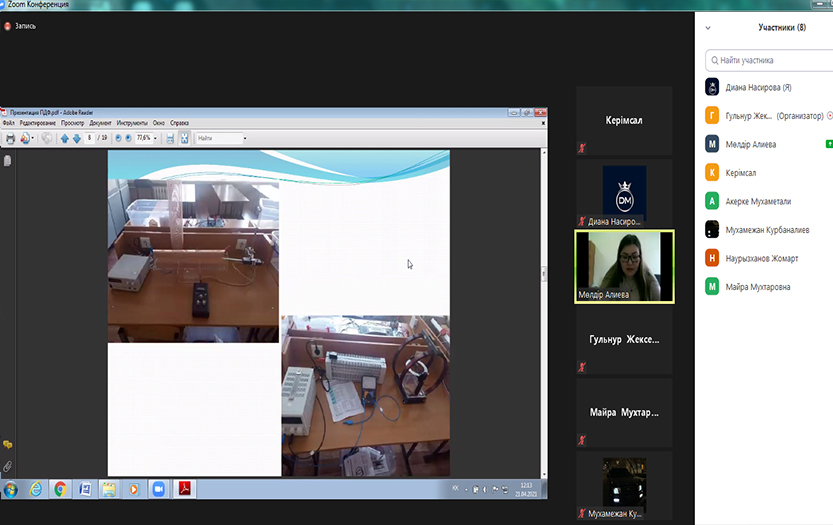Select participant Акерке Мухаметали in the list
833x525 pixels.
coord(758,201)
